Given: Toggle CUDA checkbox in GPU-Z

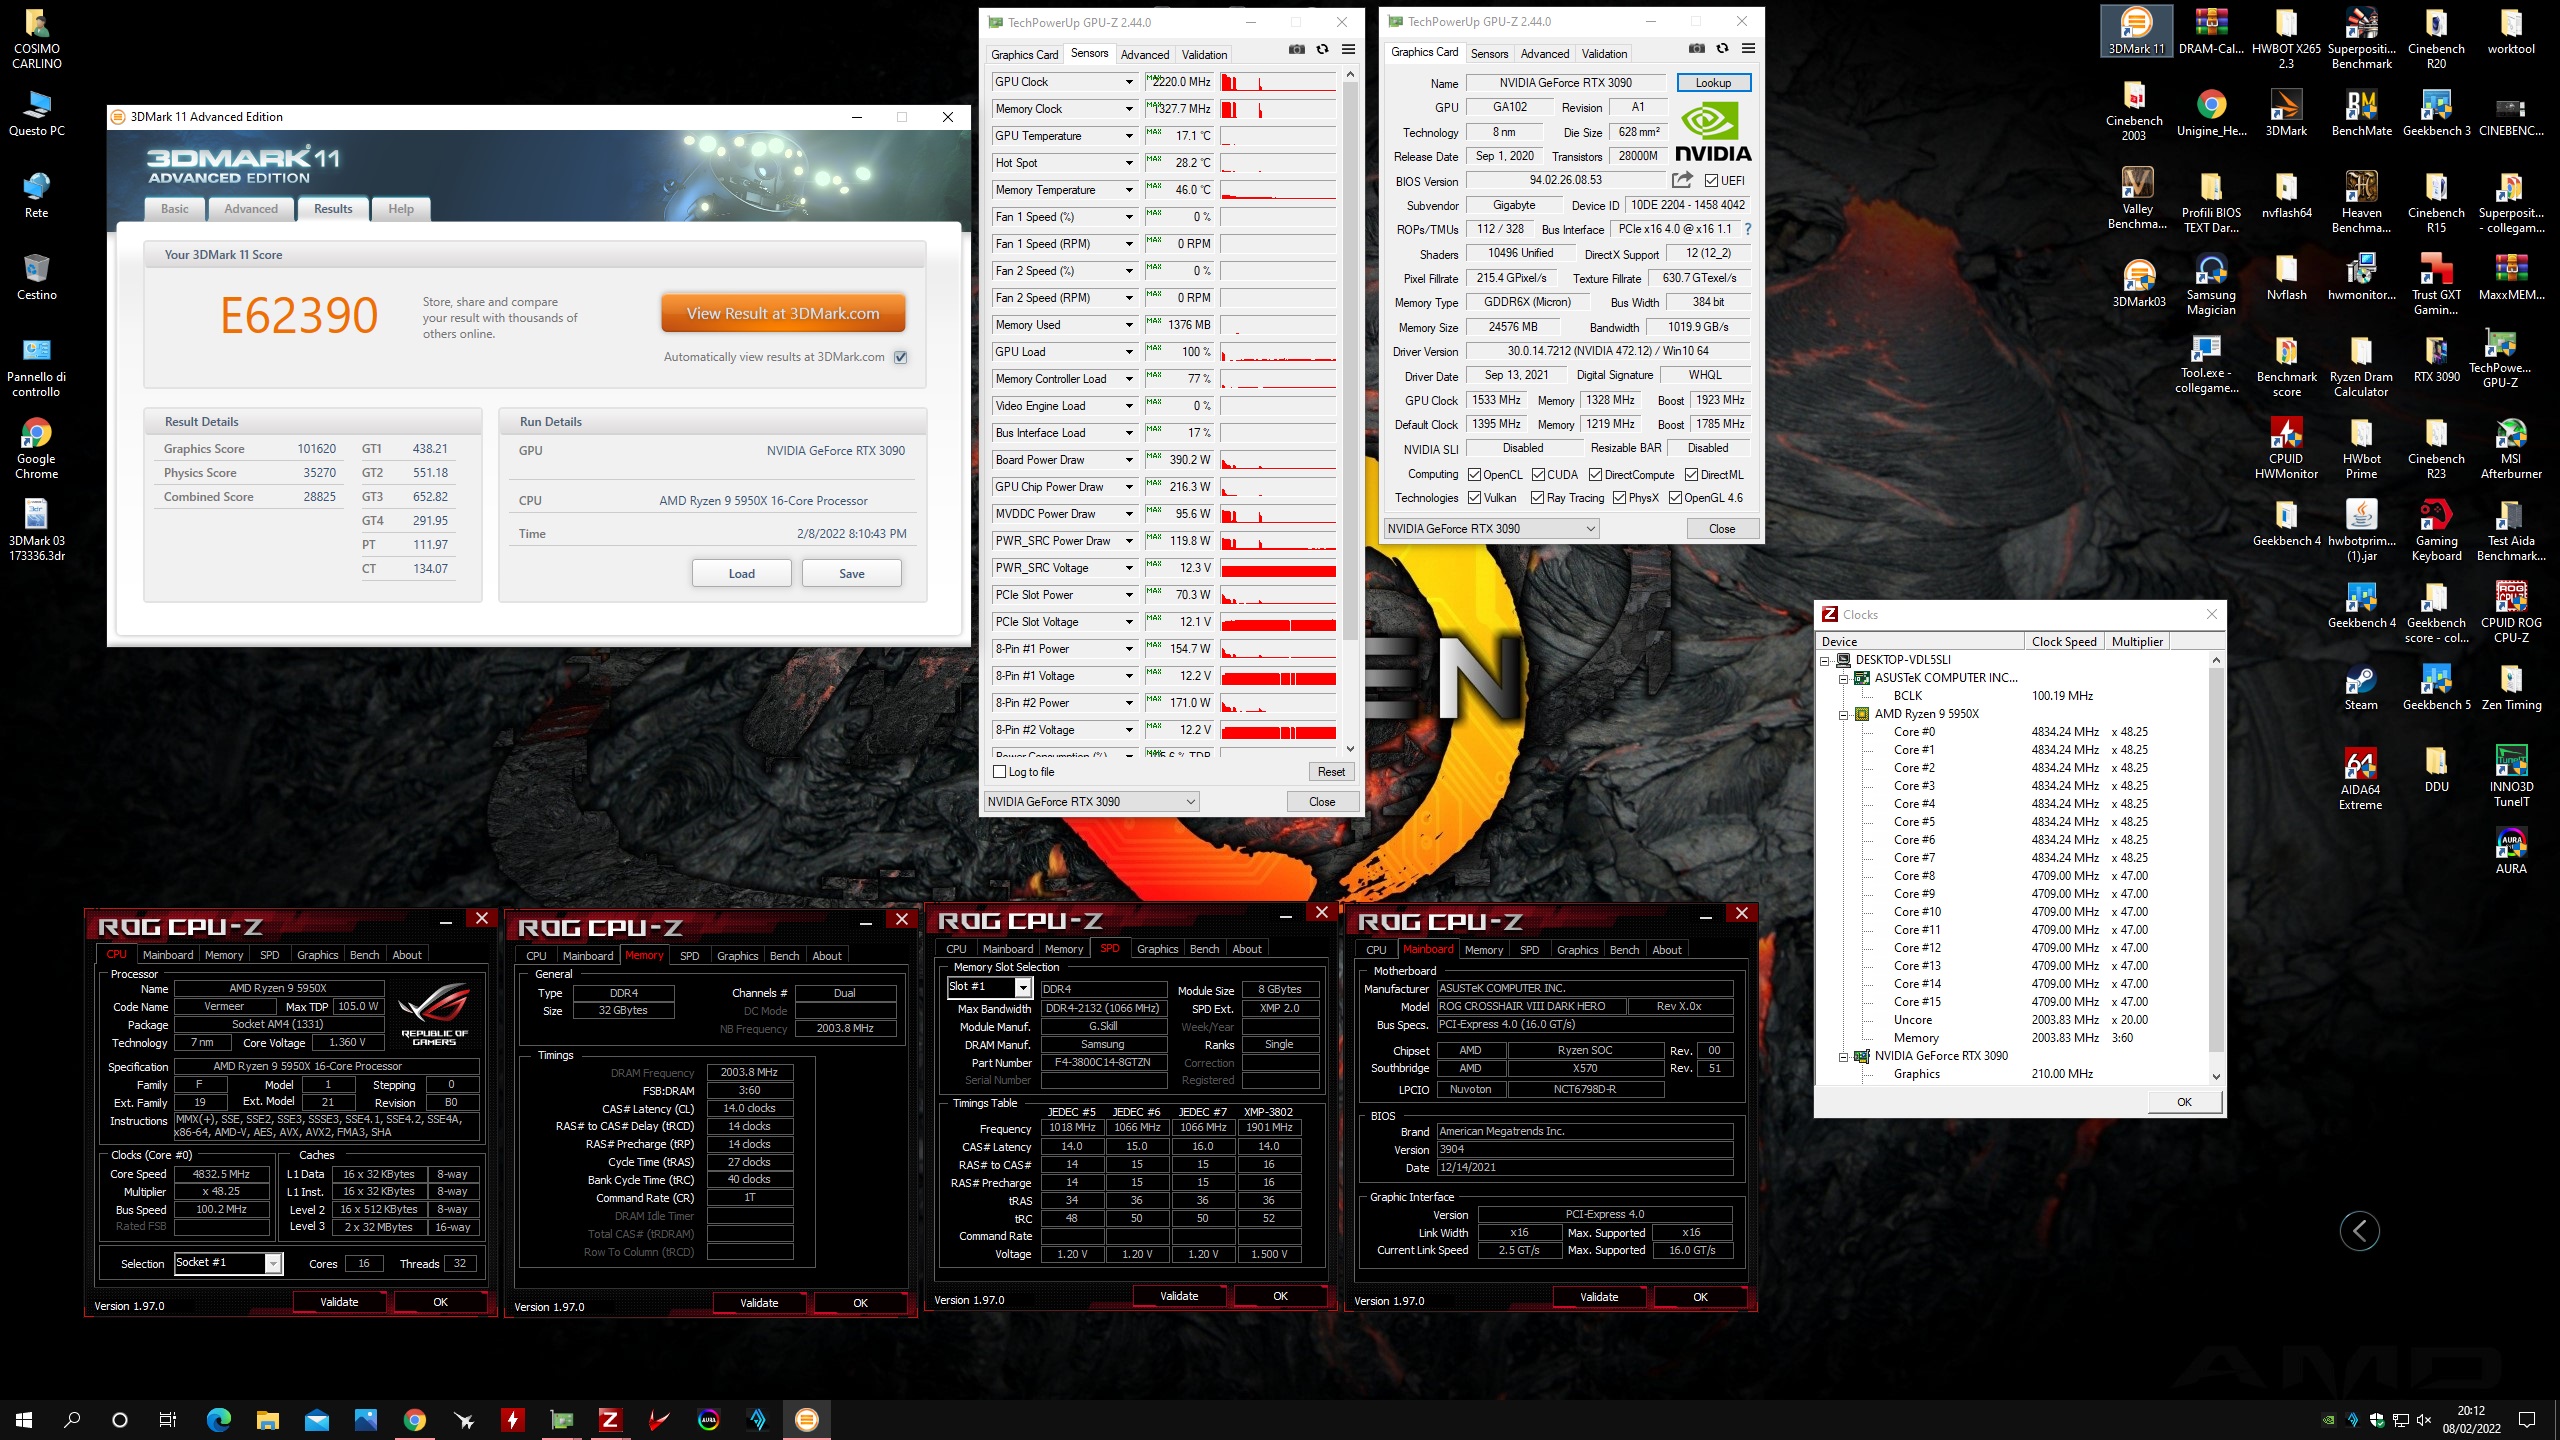Looking at the screenshot, I should click(1538, 474).
